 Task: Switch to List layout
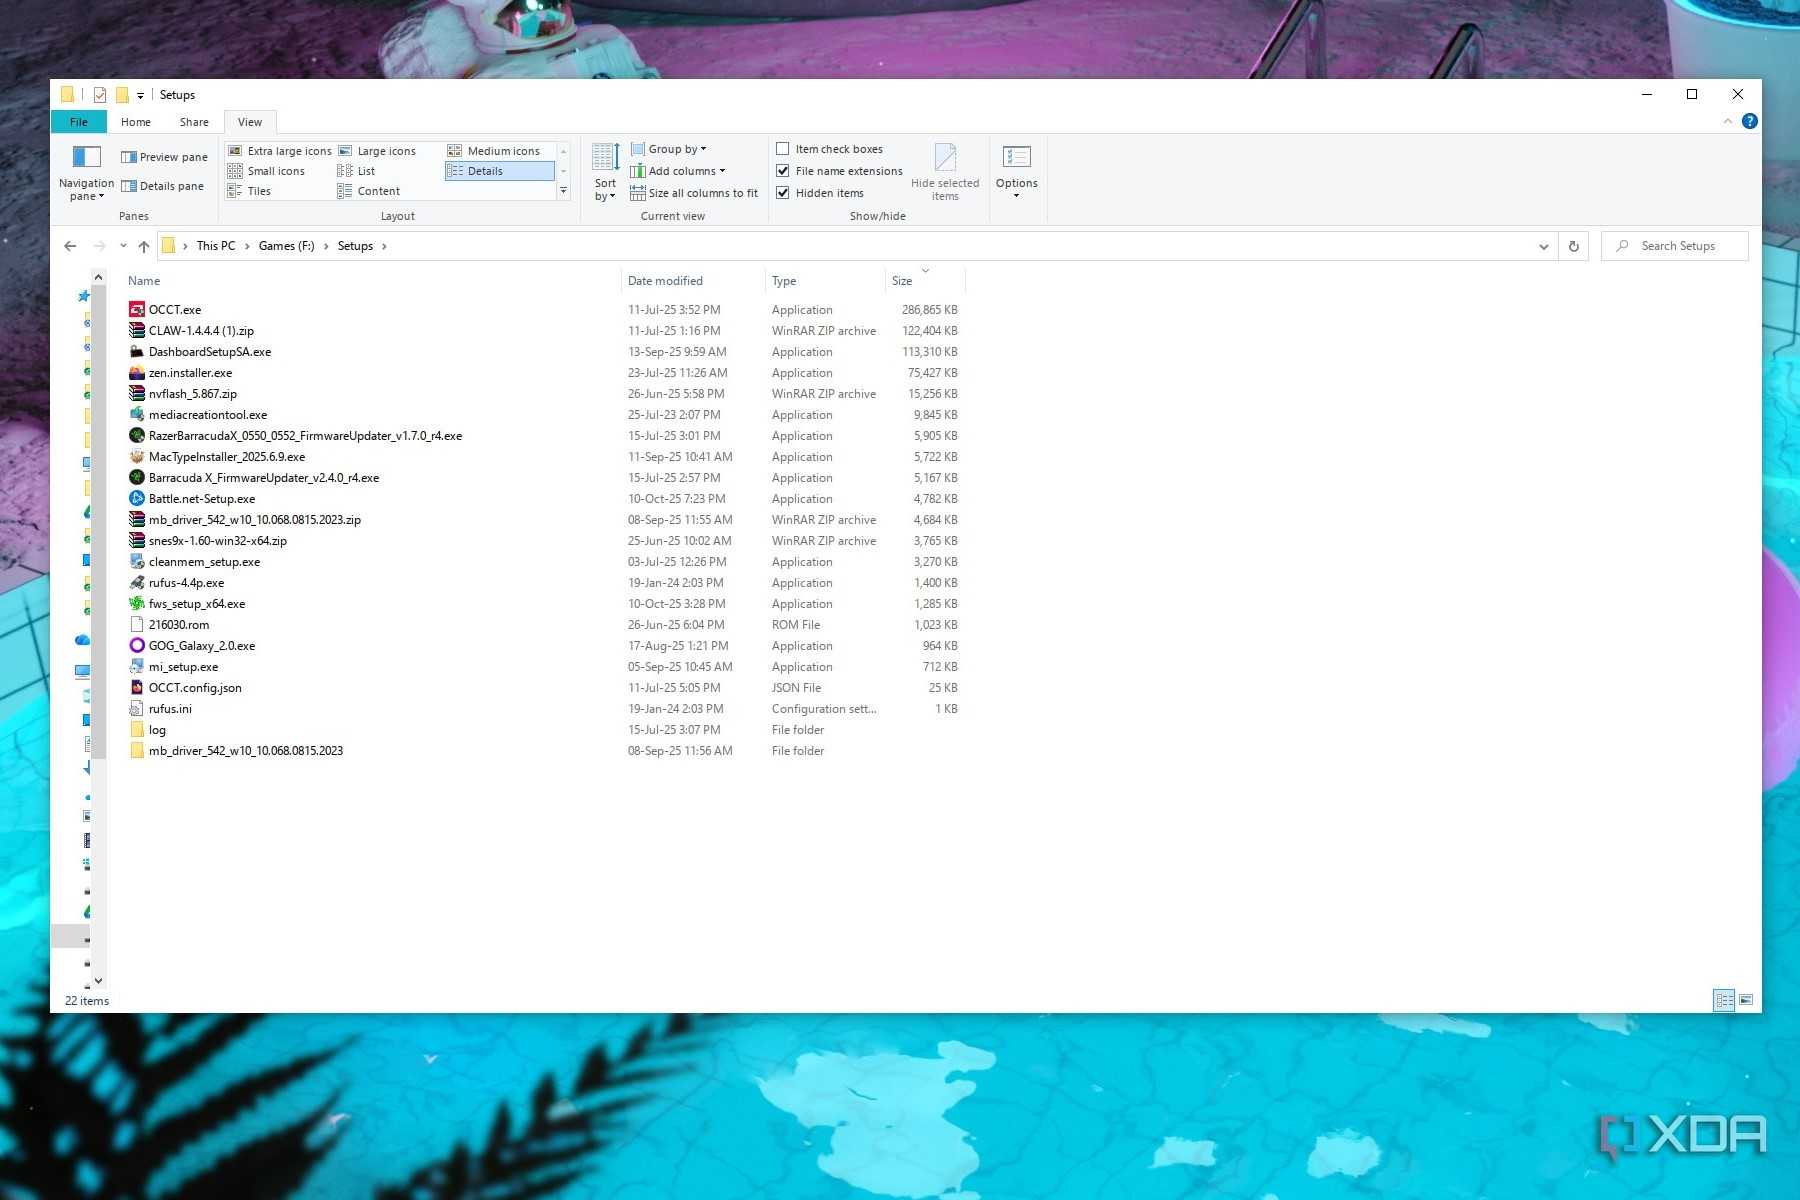[356, 171]
